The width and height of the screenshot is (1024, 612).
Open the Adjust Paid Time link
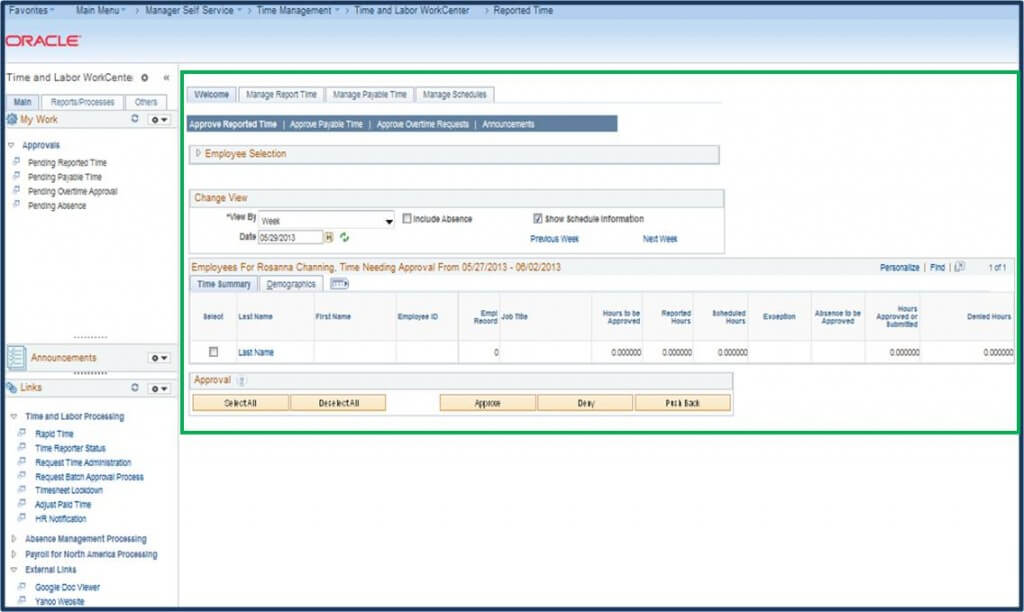click(x=63, y=504)
